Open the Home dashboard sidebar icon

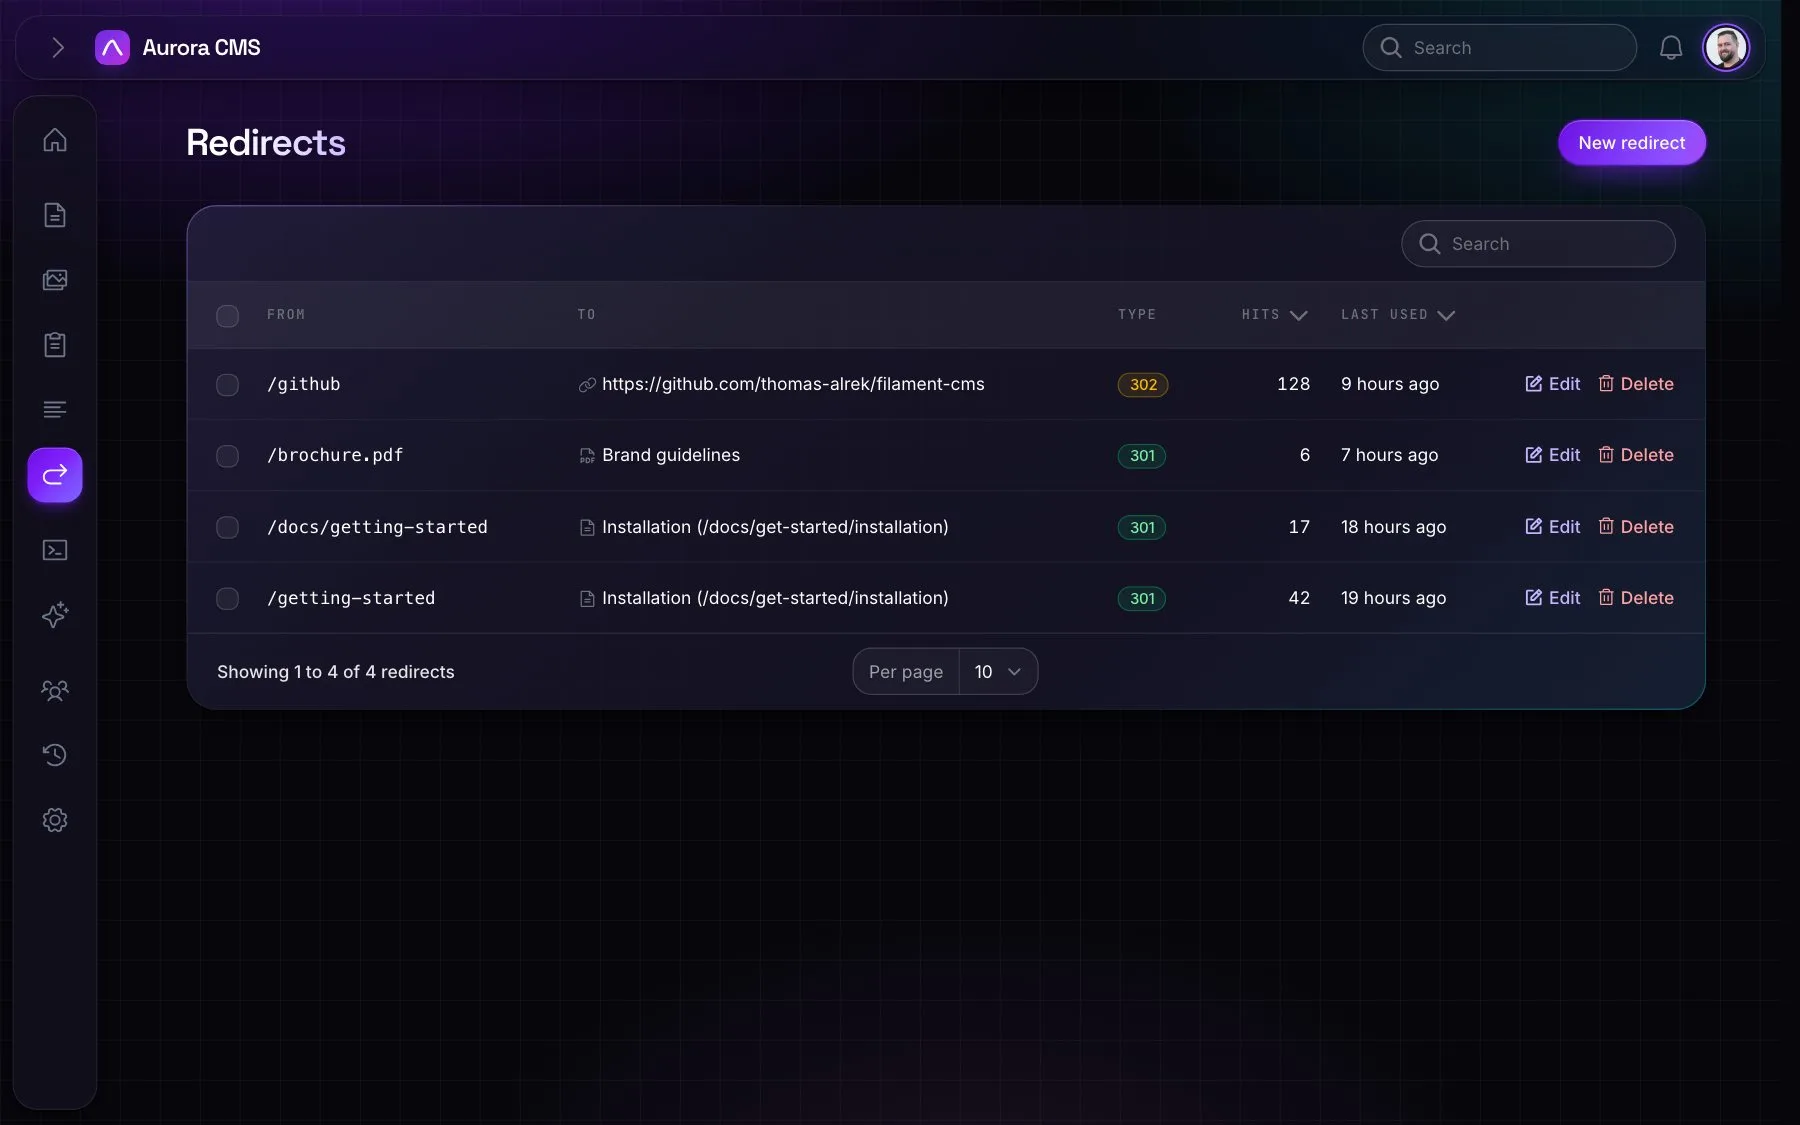pos(55,140)
